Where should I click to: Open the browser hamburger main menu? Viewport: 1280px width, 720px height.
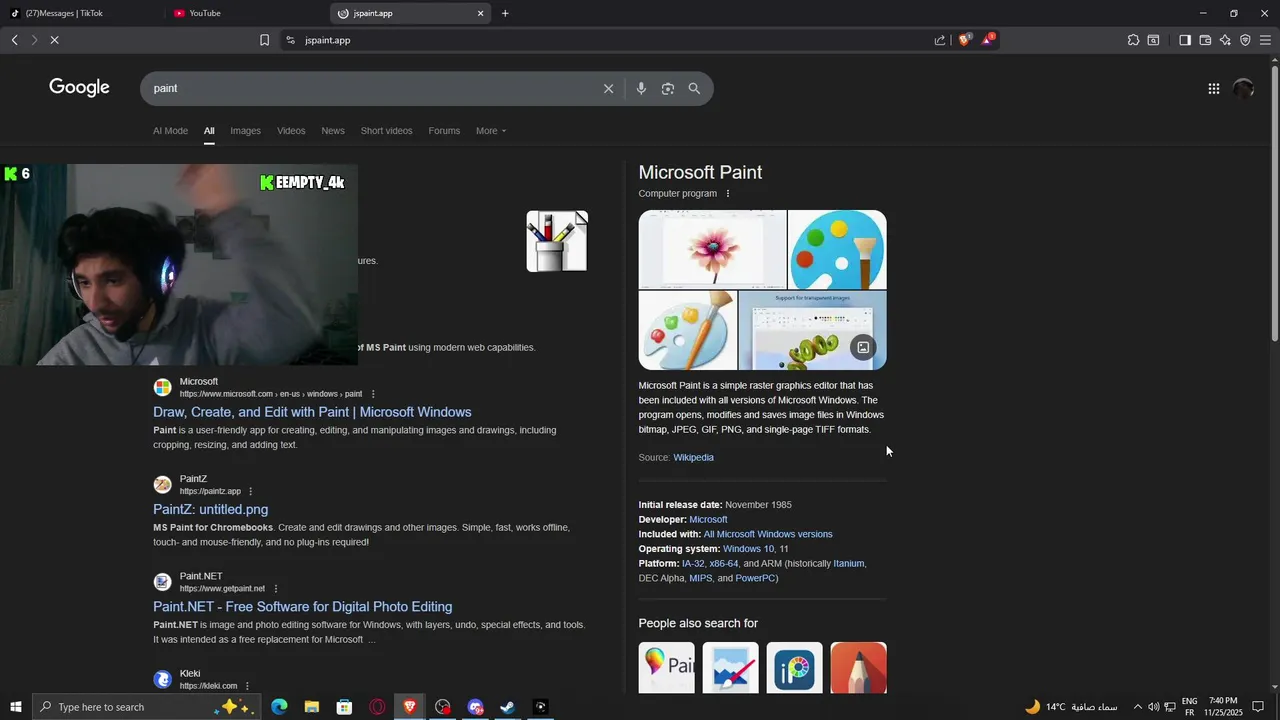[1265, 40]
